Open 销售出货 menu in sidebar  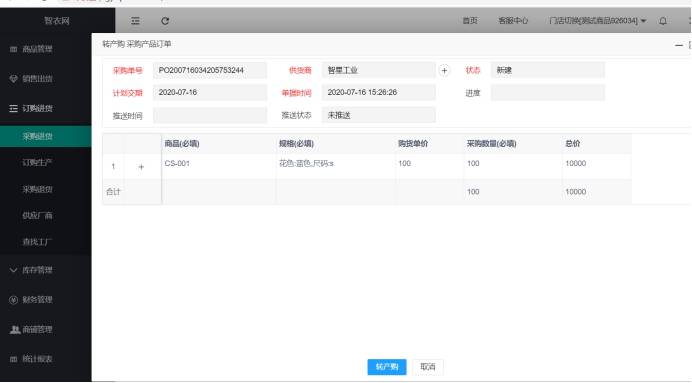point(38,79)
